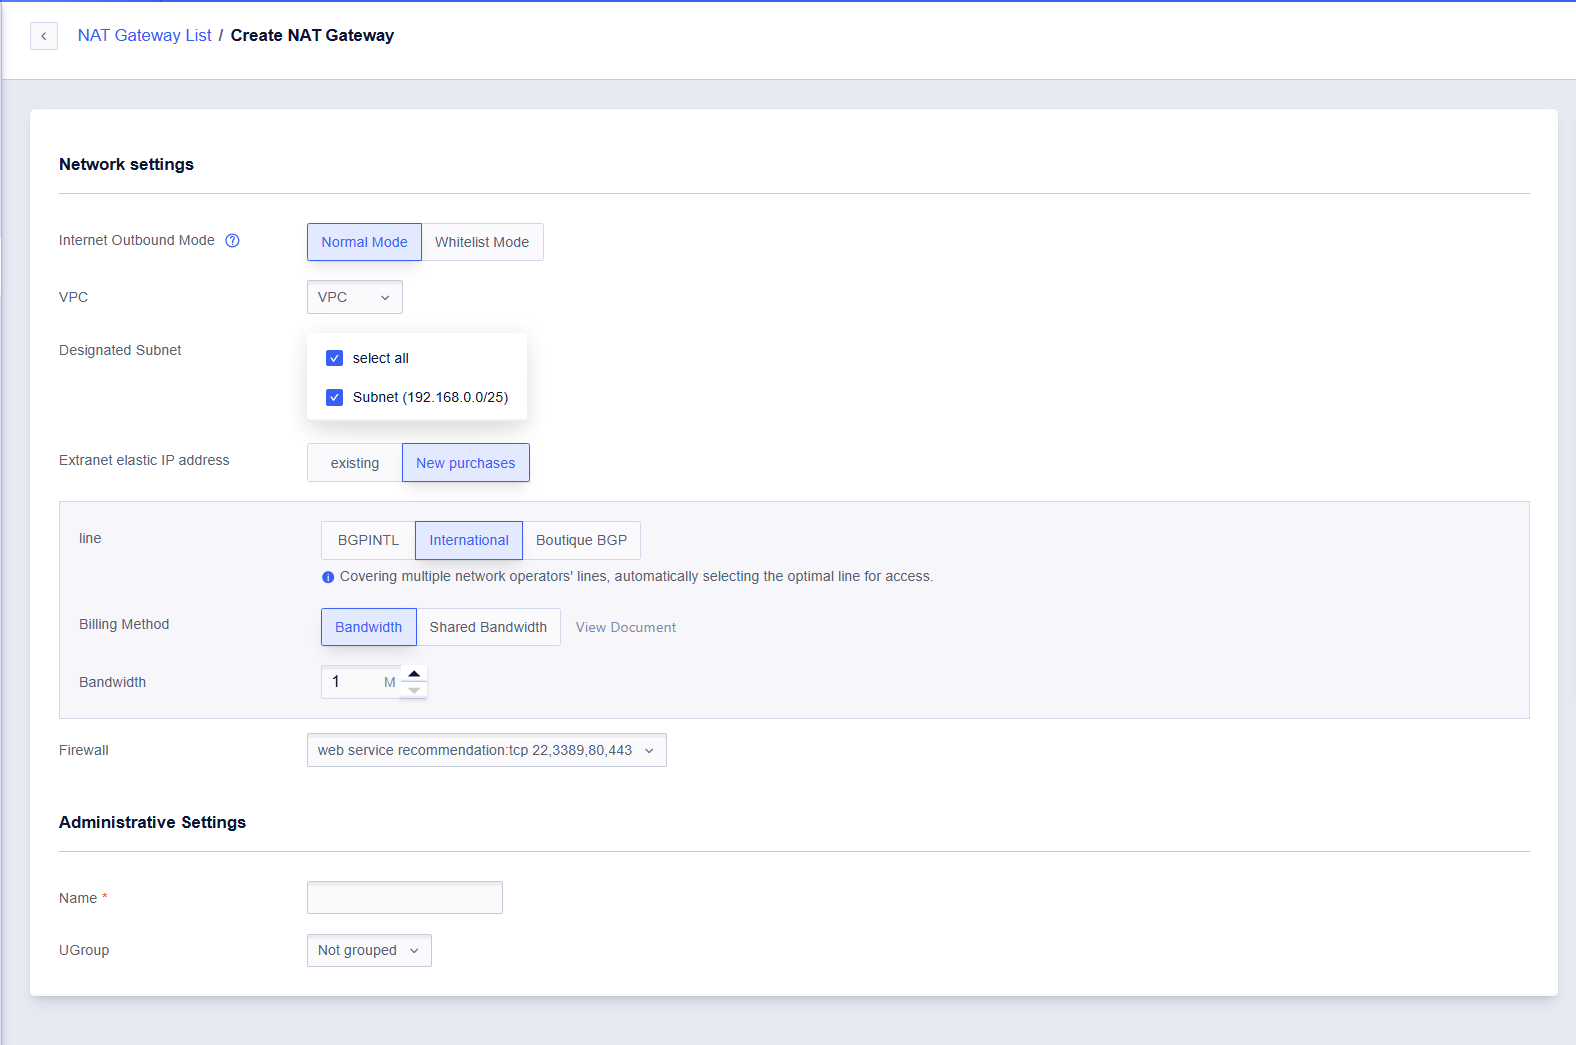
Task: Click the back arrow button
Action: (x=44, y=36)
